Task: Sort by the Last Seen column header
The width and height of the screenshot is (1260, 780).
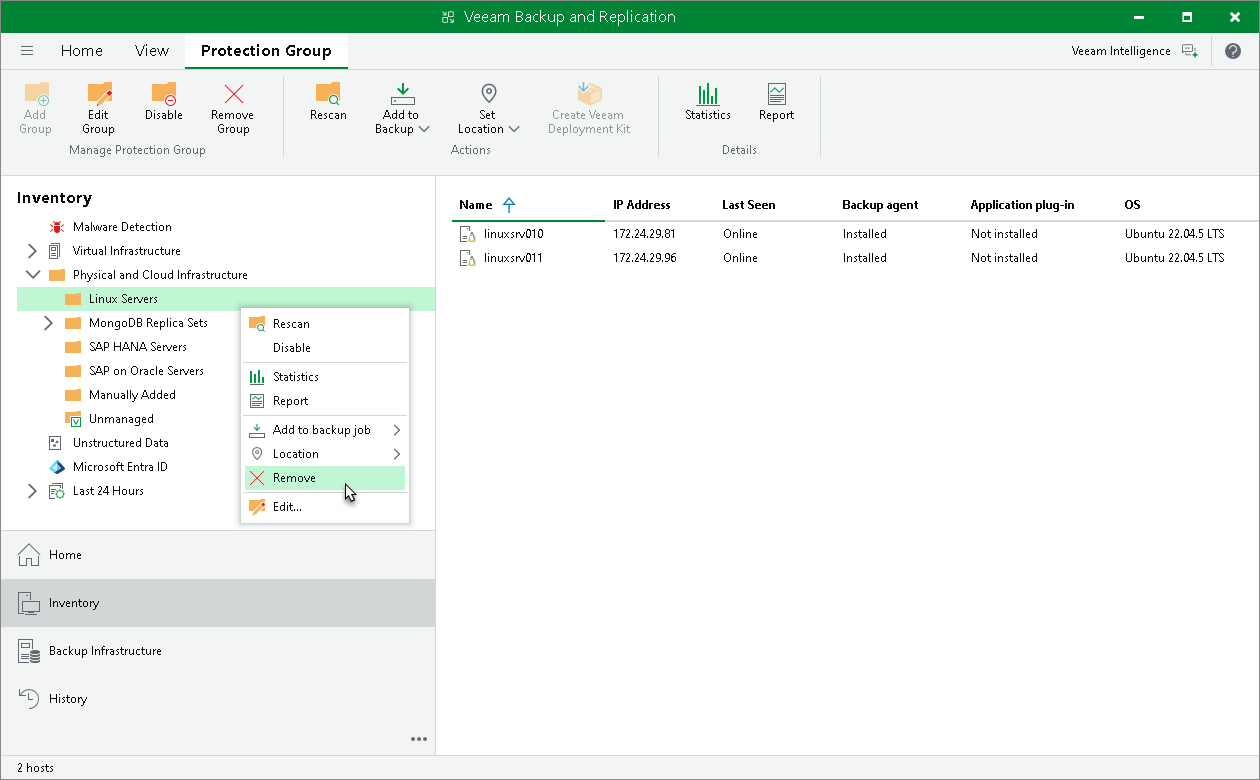Action: [x=749, y=205]
